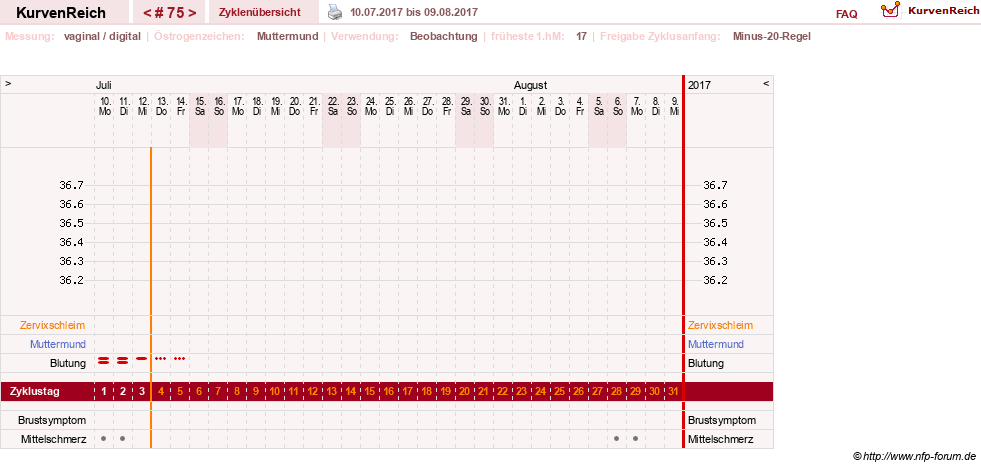Click the right-side Muttermund label
This screenshot has width=981, height=468.
pos(716,344)
